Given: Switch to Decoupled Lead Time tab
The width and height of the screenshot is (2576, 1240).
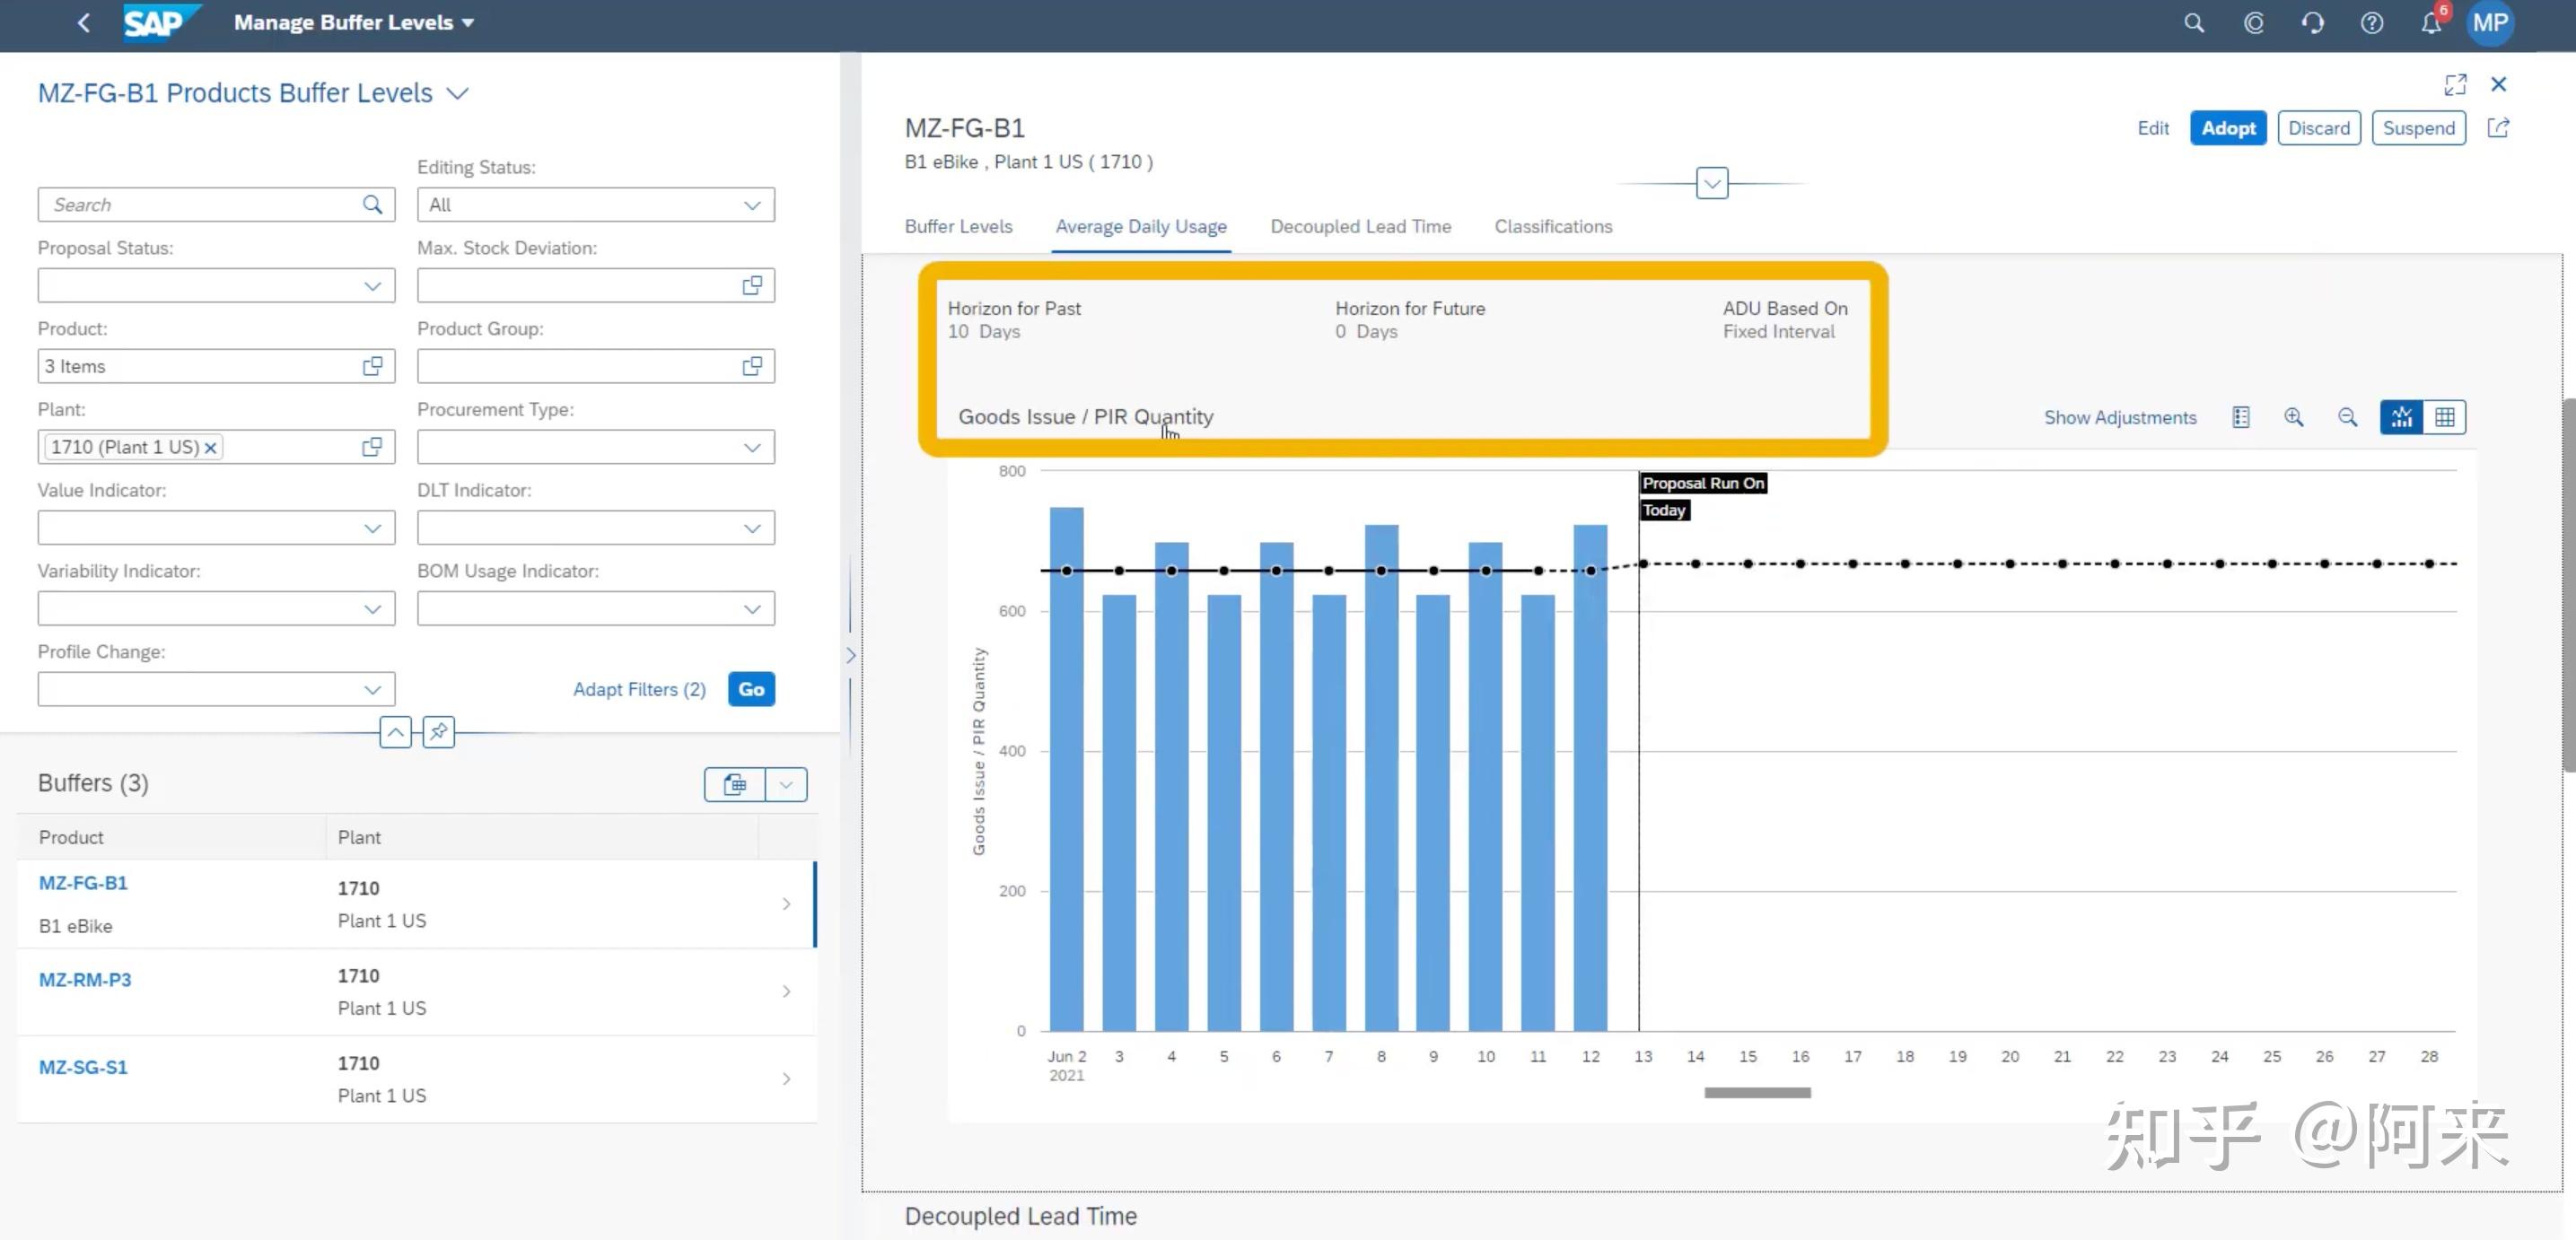Looking at the screenshot, I should 1360,226.
